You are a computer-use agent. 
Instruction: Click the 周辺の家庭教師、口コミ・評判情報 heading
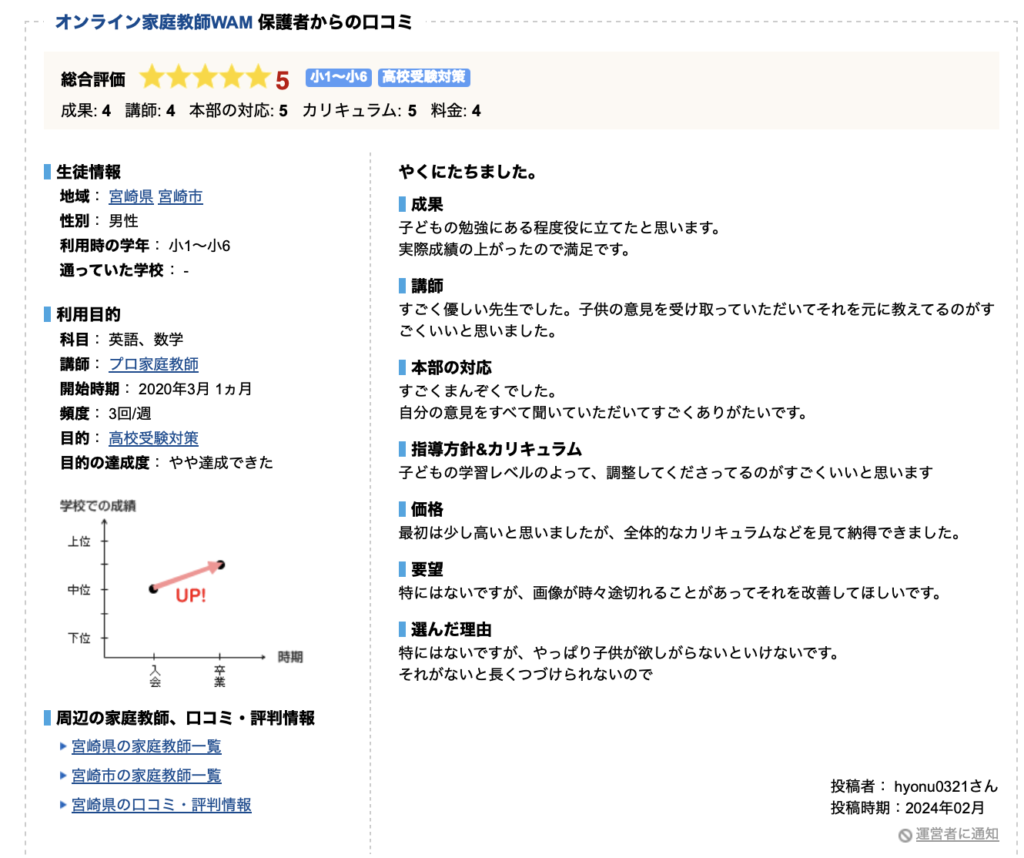(185, 718)
